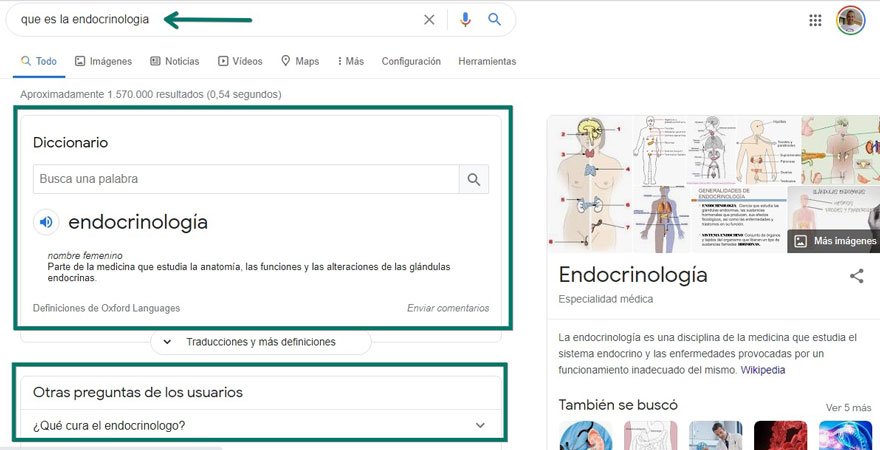Open the Más options menu
880x450 pixels.
351,61
